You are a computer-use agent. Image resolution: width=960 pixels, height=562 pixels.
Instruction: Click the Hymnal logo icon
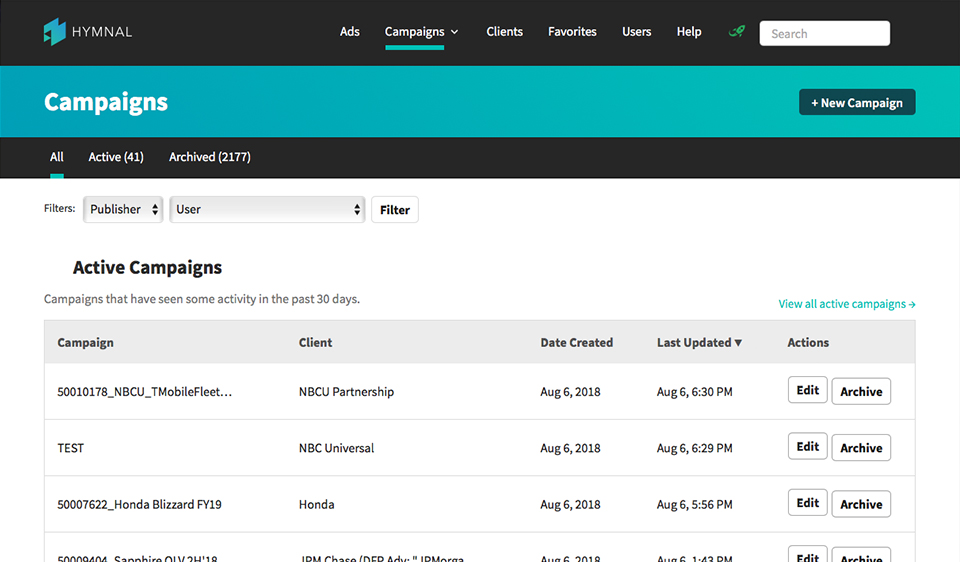pos(55,32)
